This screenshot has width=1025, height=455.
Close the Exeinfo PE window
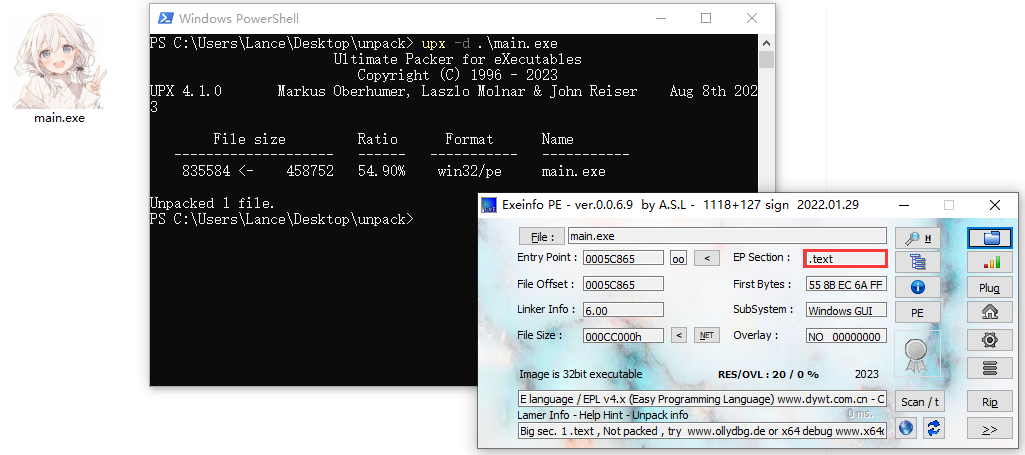(994, 205)
